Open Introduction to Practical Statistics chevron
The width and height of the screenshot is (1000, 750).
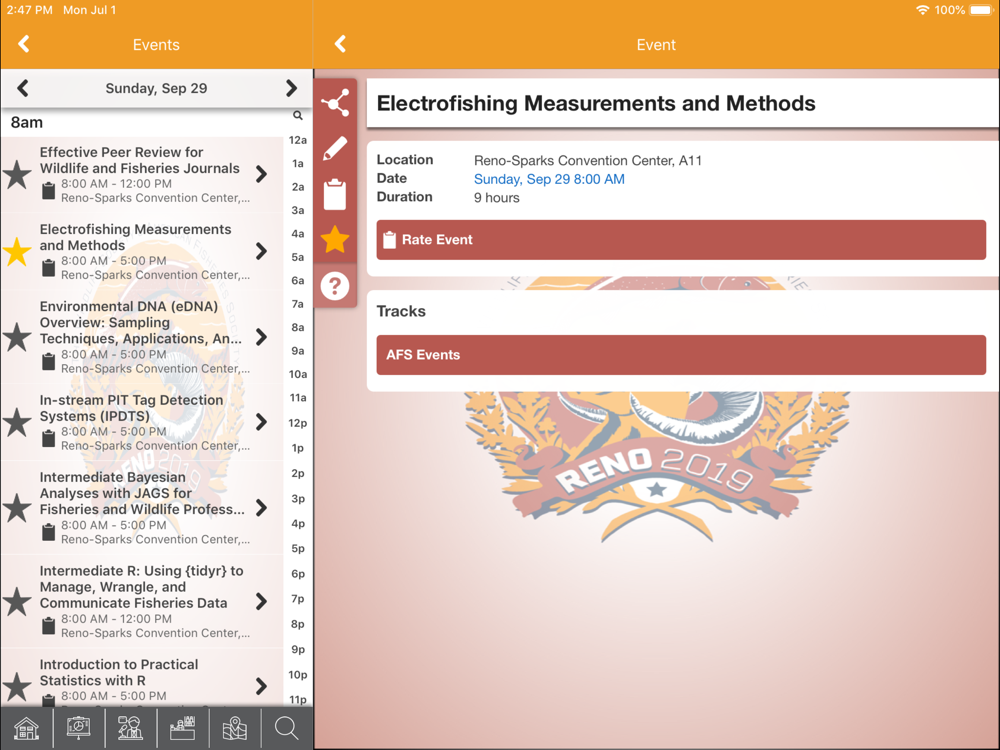pos(261,686)
